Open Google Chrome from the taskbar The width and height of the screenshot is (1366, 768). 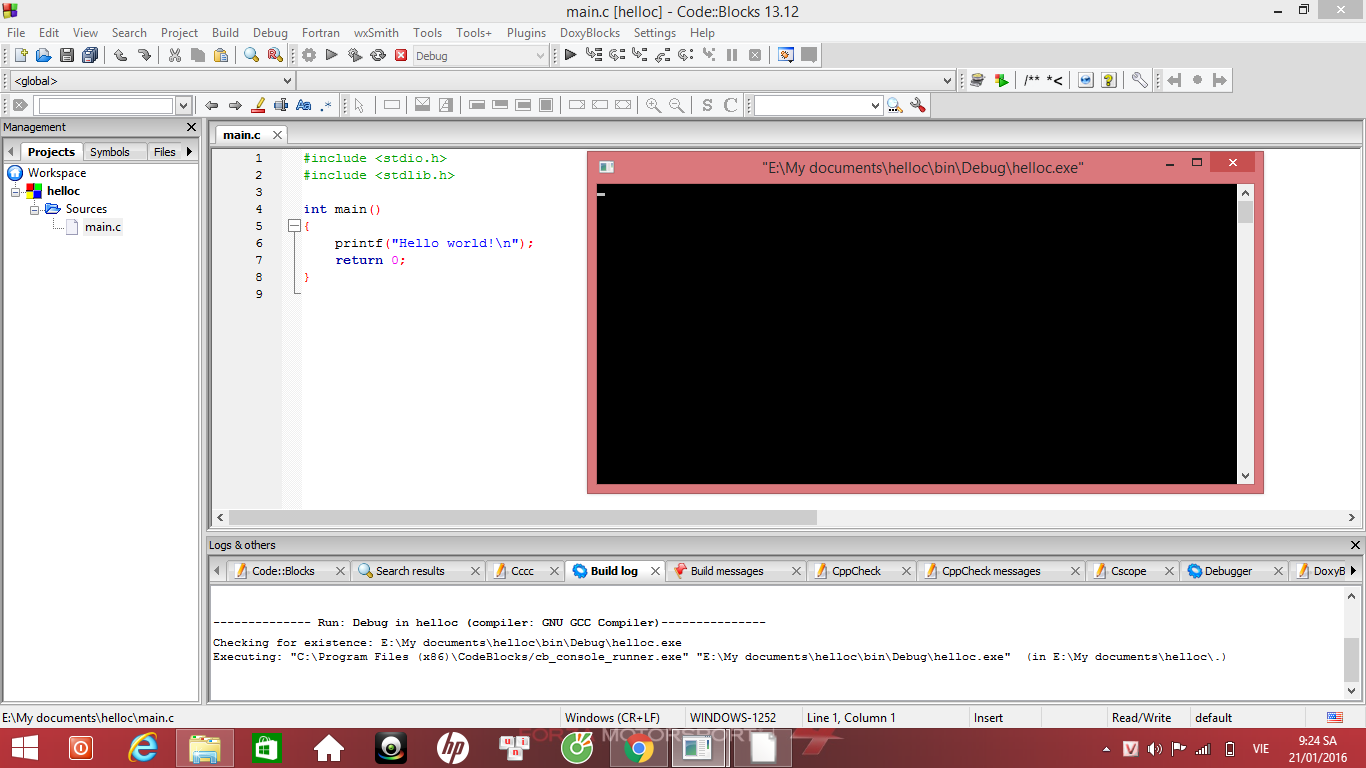click(x=640, y=748)
